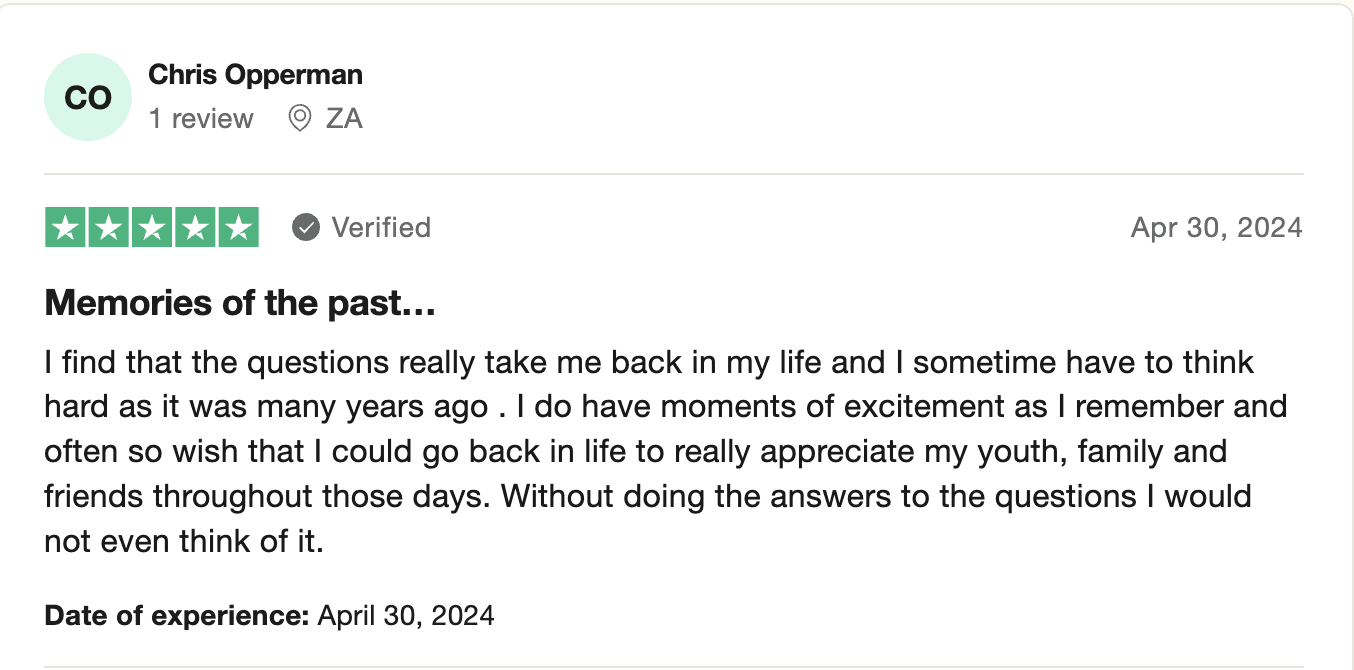This screenshot has width=1354, height=670.
Task: Click the April 30, 2024 experience date
Action: pyautogui.click(x=406, y=614)
